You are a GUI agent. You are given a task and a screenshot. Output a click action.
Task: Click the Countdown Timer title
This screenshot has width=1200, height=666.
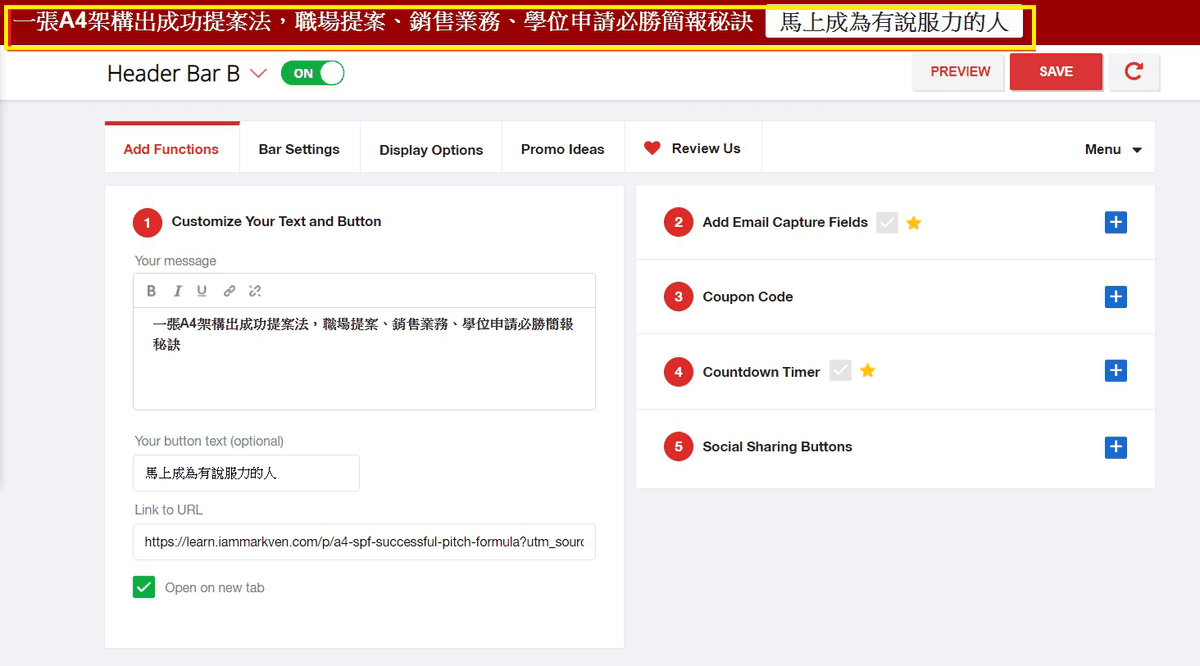[761, 372]
